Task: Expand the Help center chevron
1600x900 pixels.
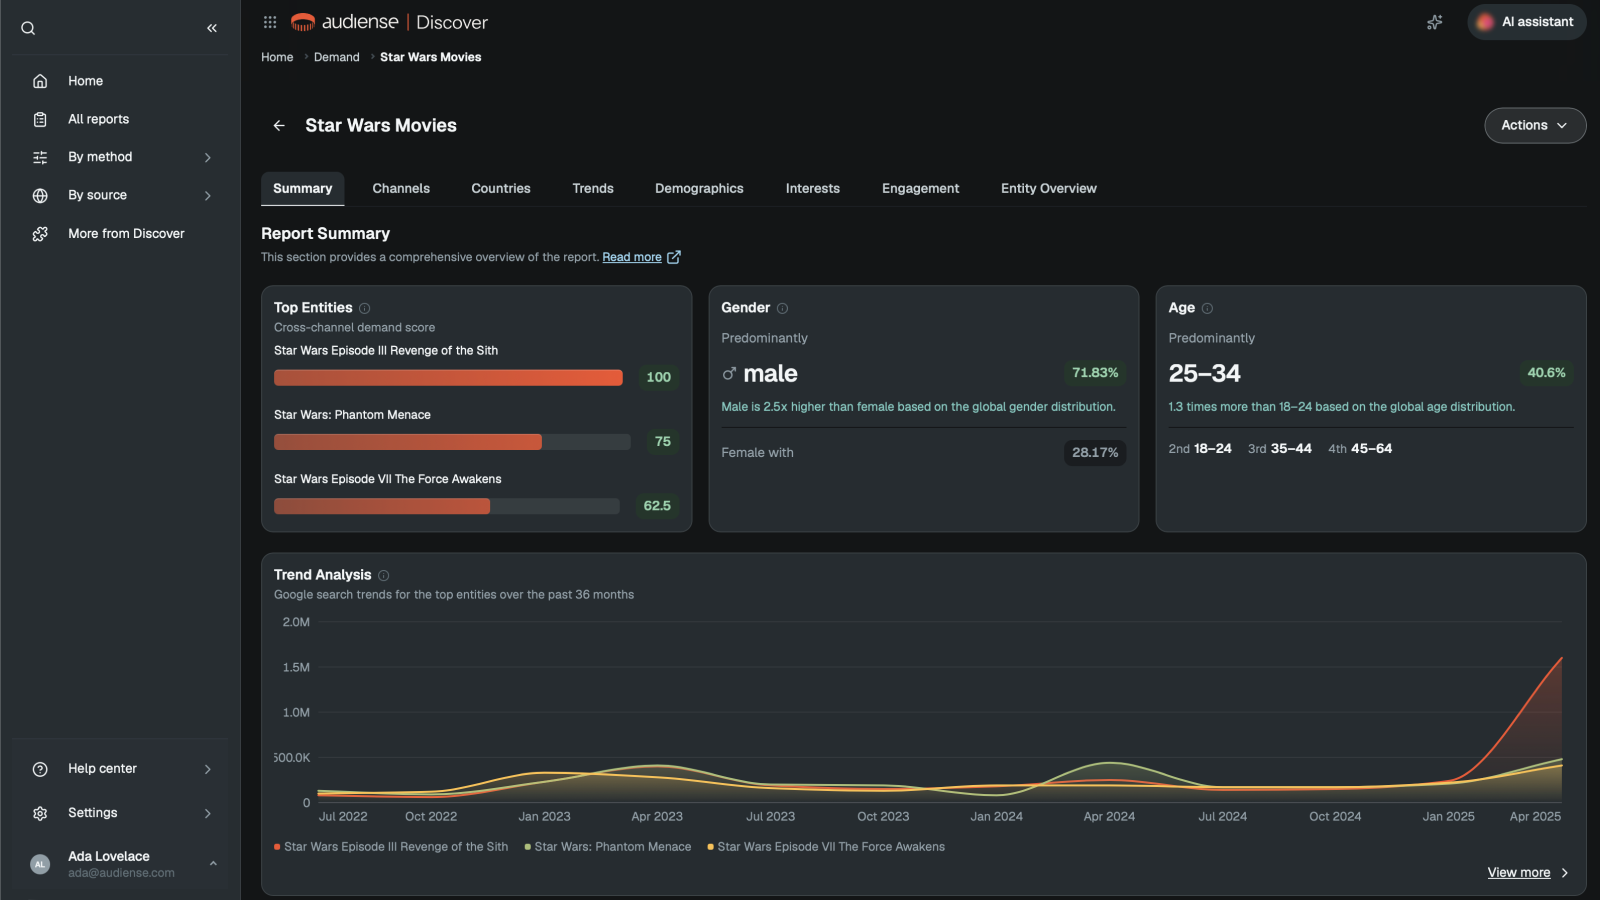Action: pos(208,769)
